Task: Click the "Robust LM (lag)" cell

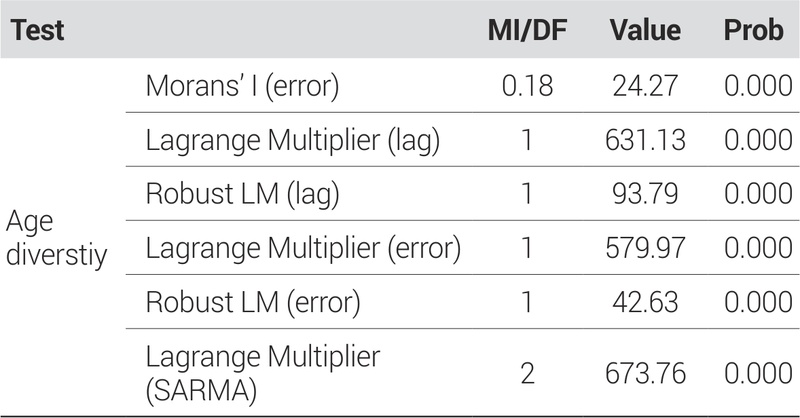Action: (x=242, y=193)
